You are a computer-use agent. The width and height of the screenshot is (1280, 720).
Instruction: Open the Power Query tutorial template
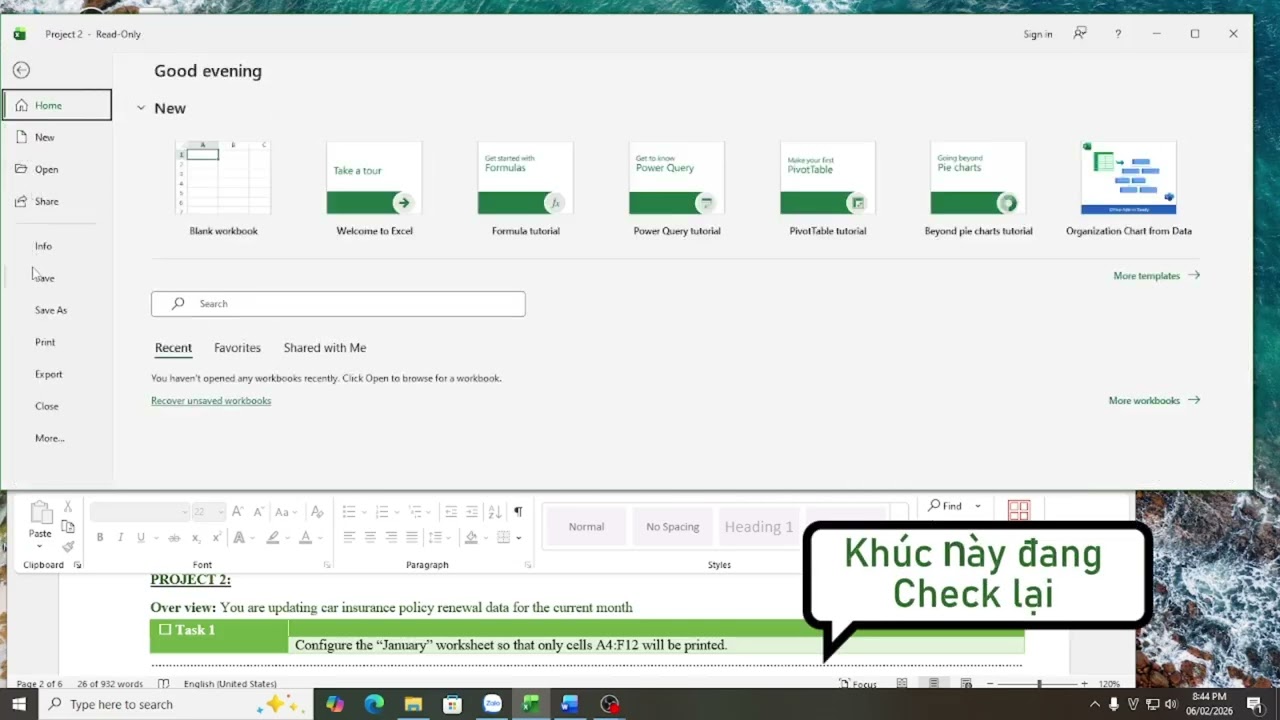676,188
